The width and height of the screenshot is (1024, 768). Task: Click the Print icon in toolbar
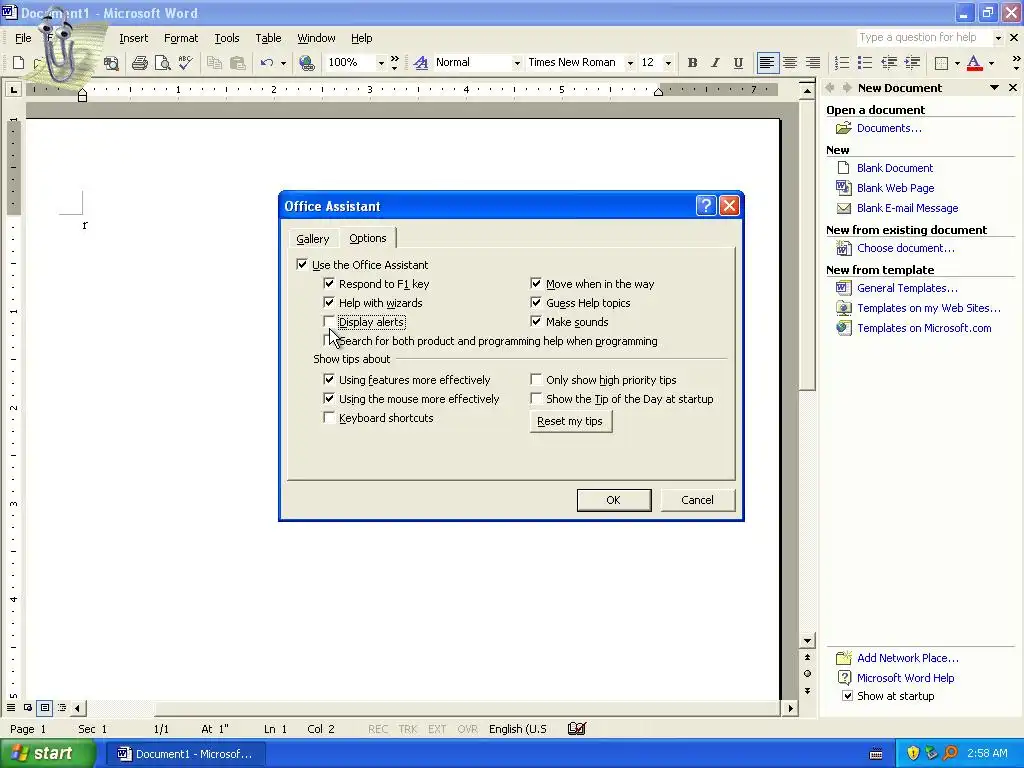[139, 63]
